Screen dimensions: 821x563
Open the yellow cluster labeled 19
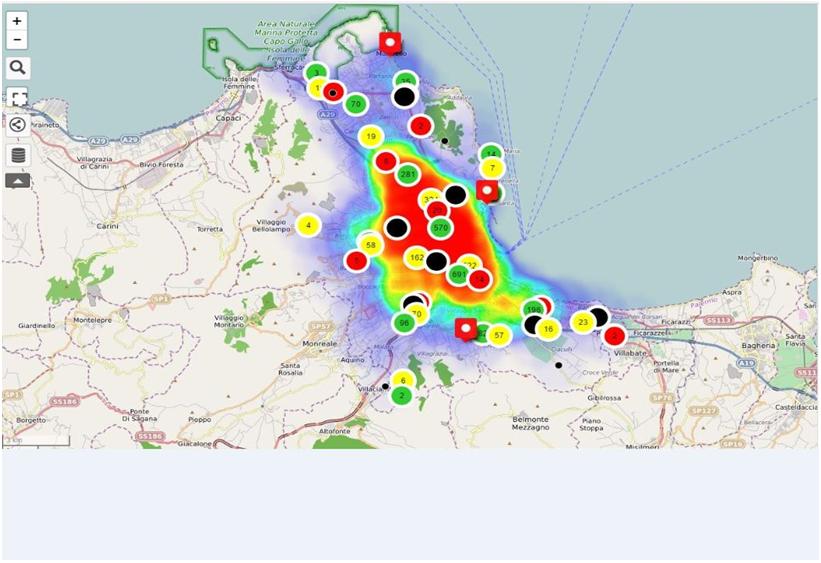(x=371, y=137)
